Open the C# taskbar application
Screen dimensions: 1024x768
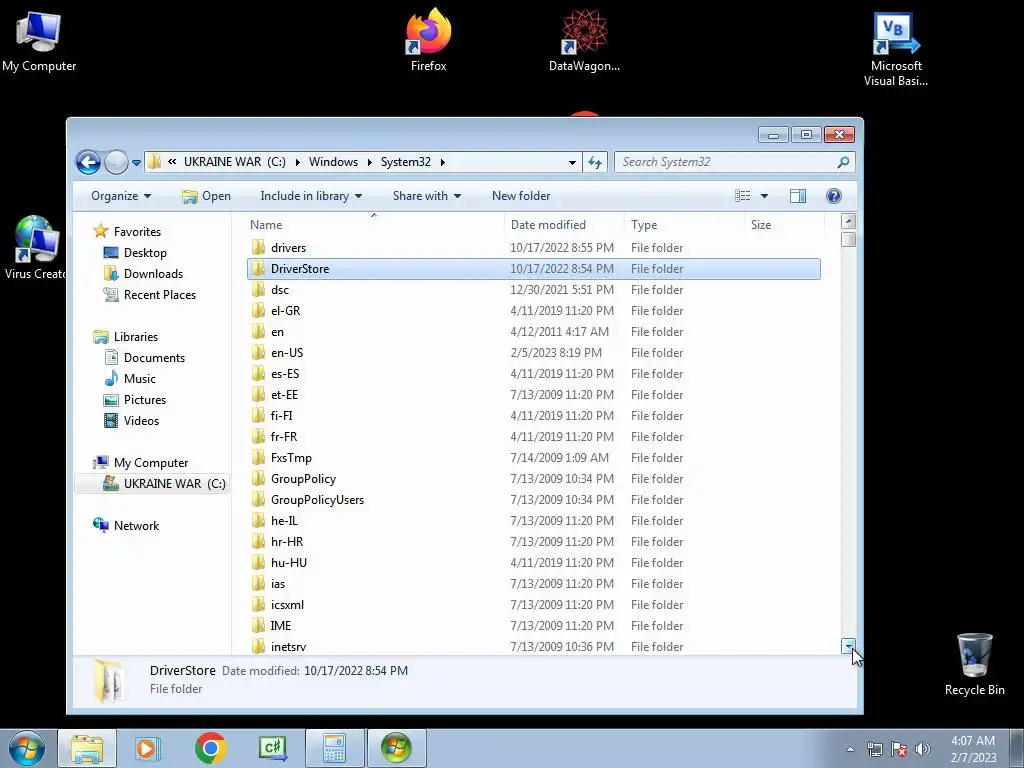coord(272,748)
